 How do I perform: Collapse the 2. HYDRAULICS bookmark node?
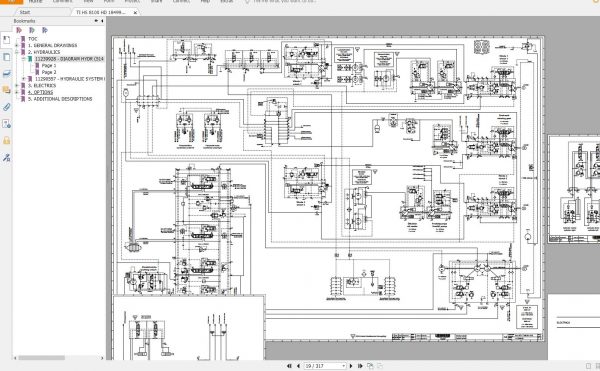(x=16, y=52)
